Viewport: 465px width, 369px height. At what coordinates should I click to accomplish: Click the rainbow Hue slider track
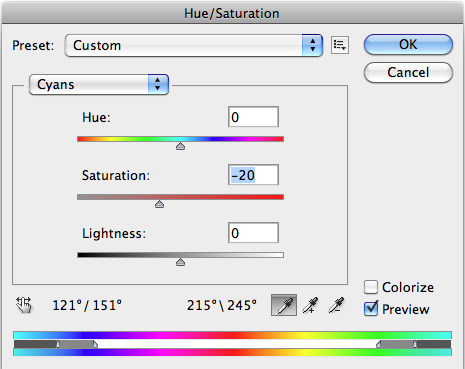point(180,139)
